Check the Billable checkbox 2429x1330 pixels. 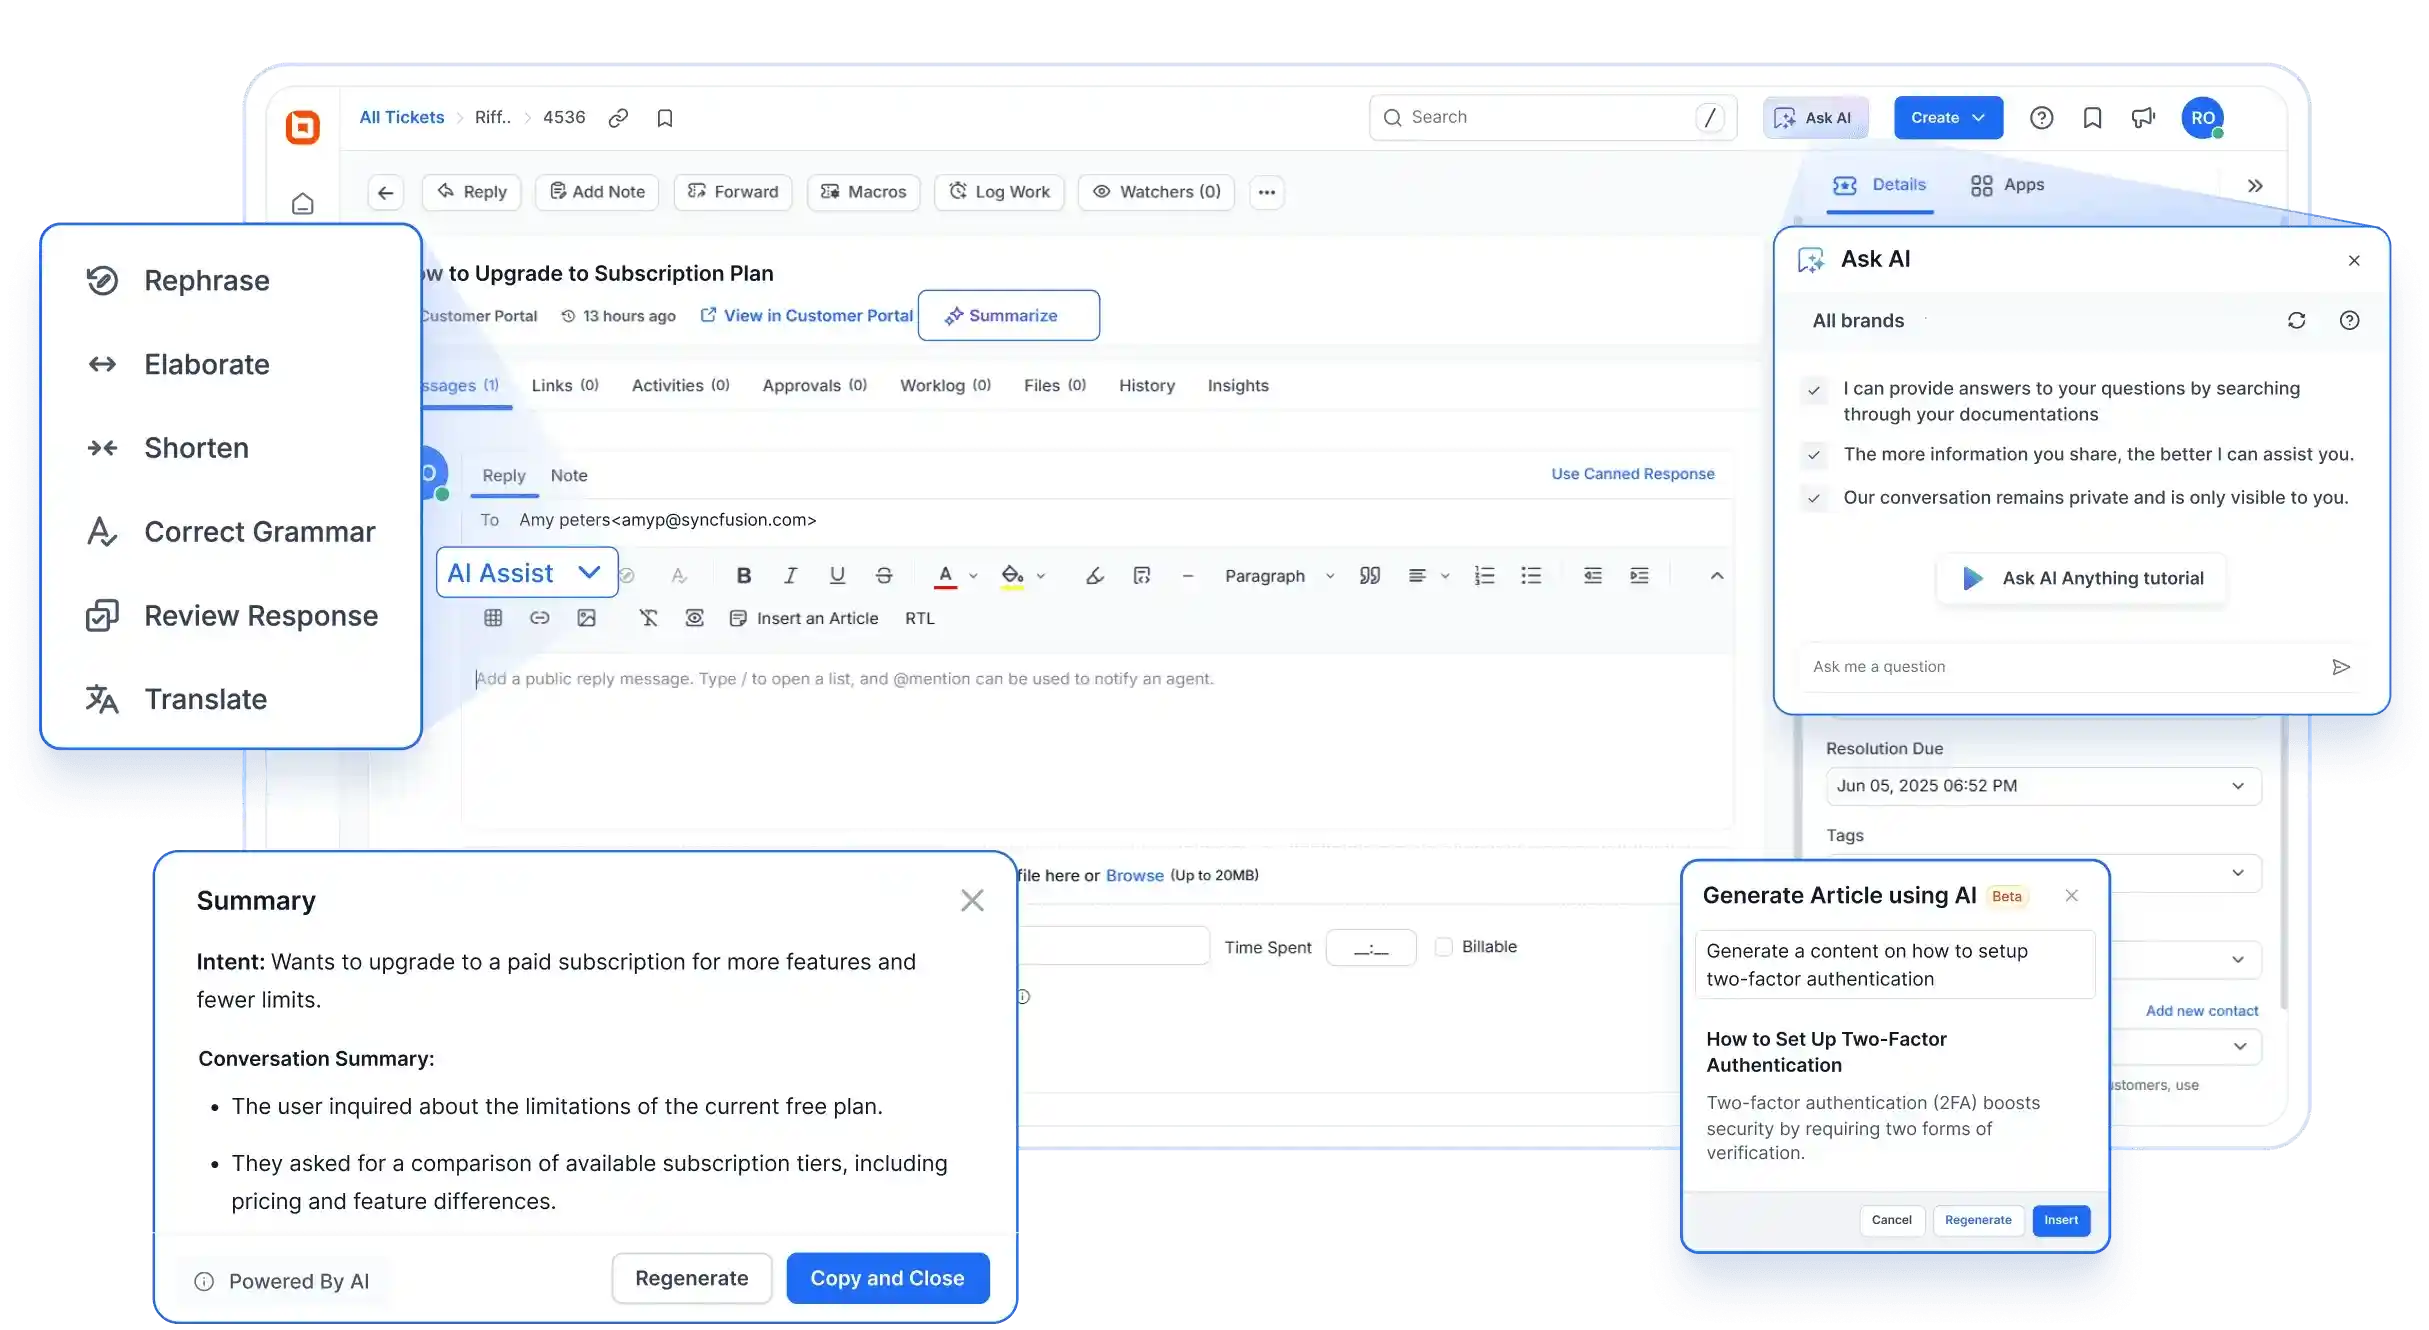1443,947
